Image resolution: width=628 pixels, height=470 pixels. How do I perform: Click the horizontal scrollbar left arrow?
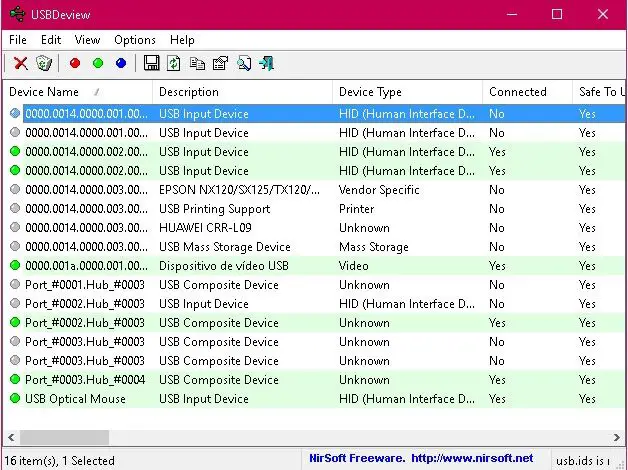(11, 437)
